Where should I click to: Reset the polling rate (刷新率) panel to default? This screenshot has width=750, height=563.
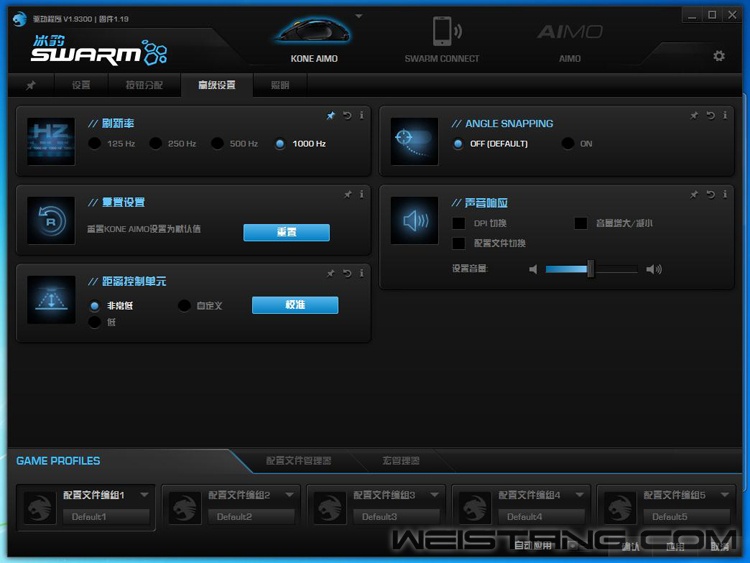347,115
